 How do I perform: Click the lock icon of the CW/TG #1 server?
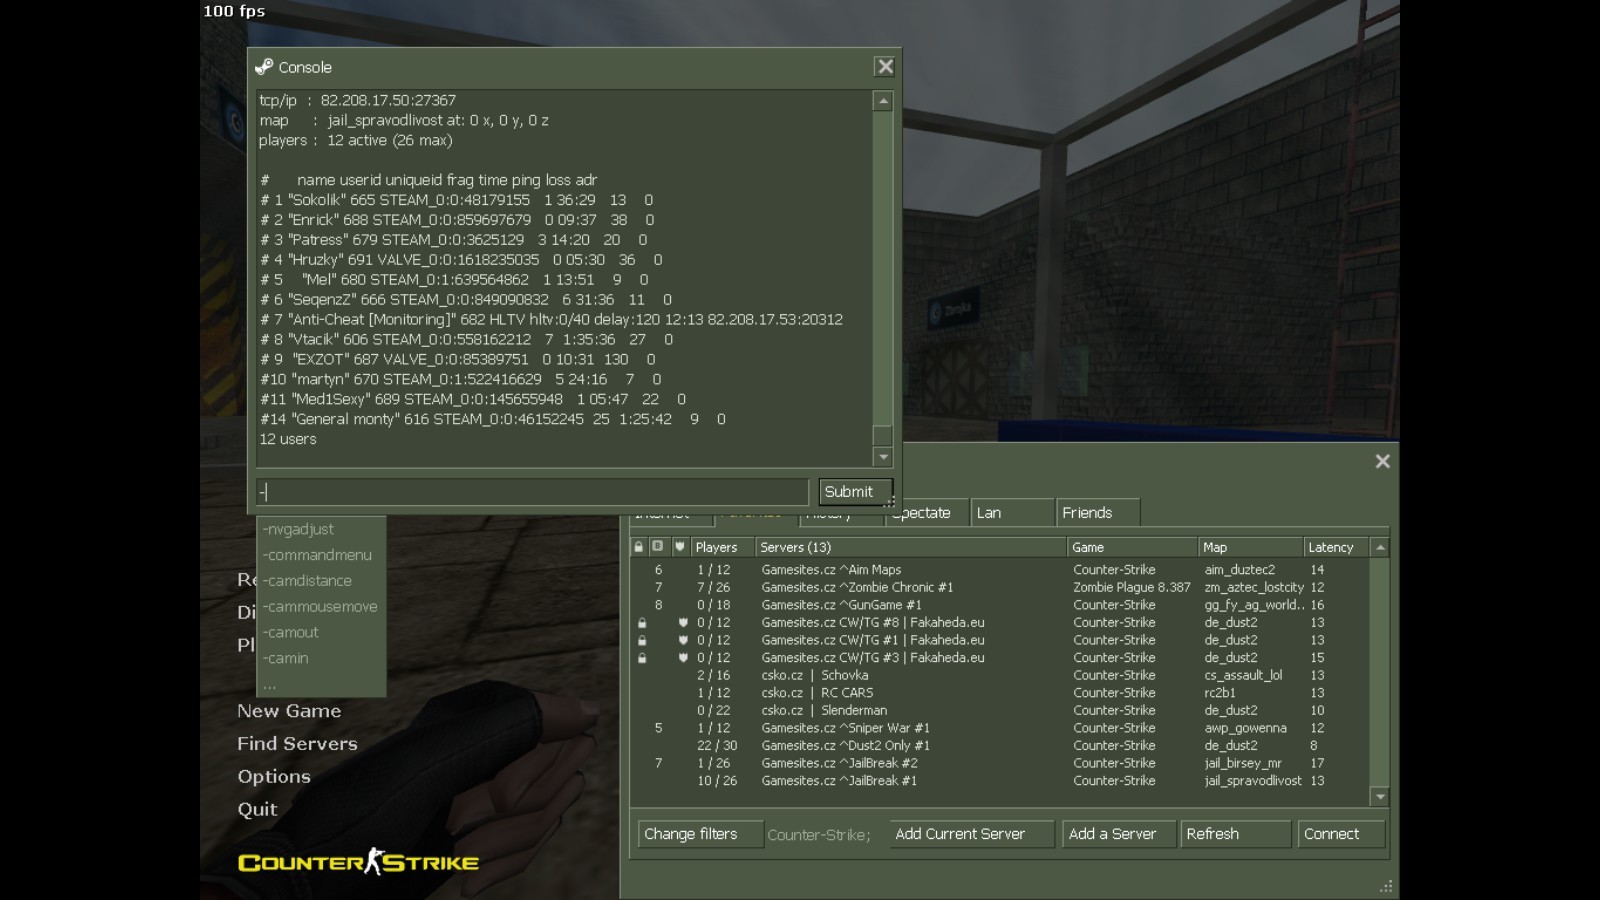tap(642, 641)
